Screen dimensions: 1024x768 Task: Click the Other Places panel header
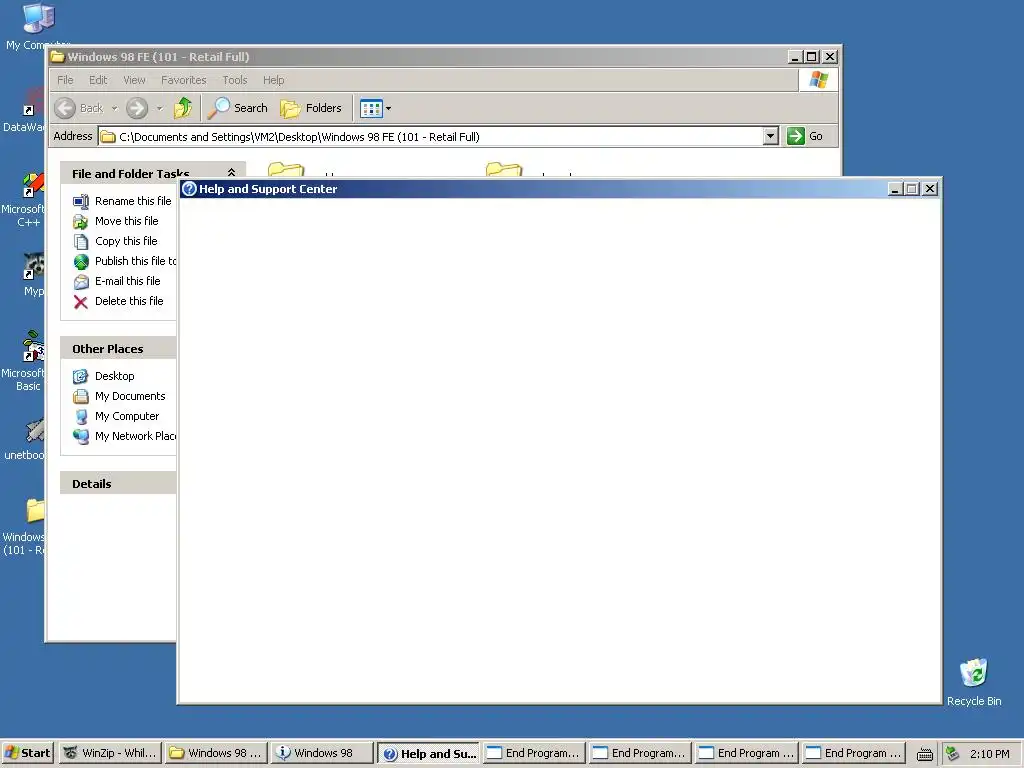[118, 348]
